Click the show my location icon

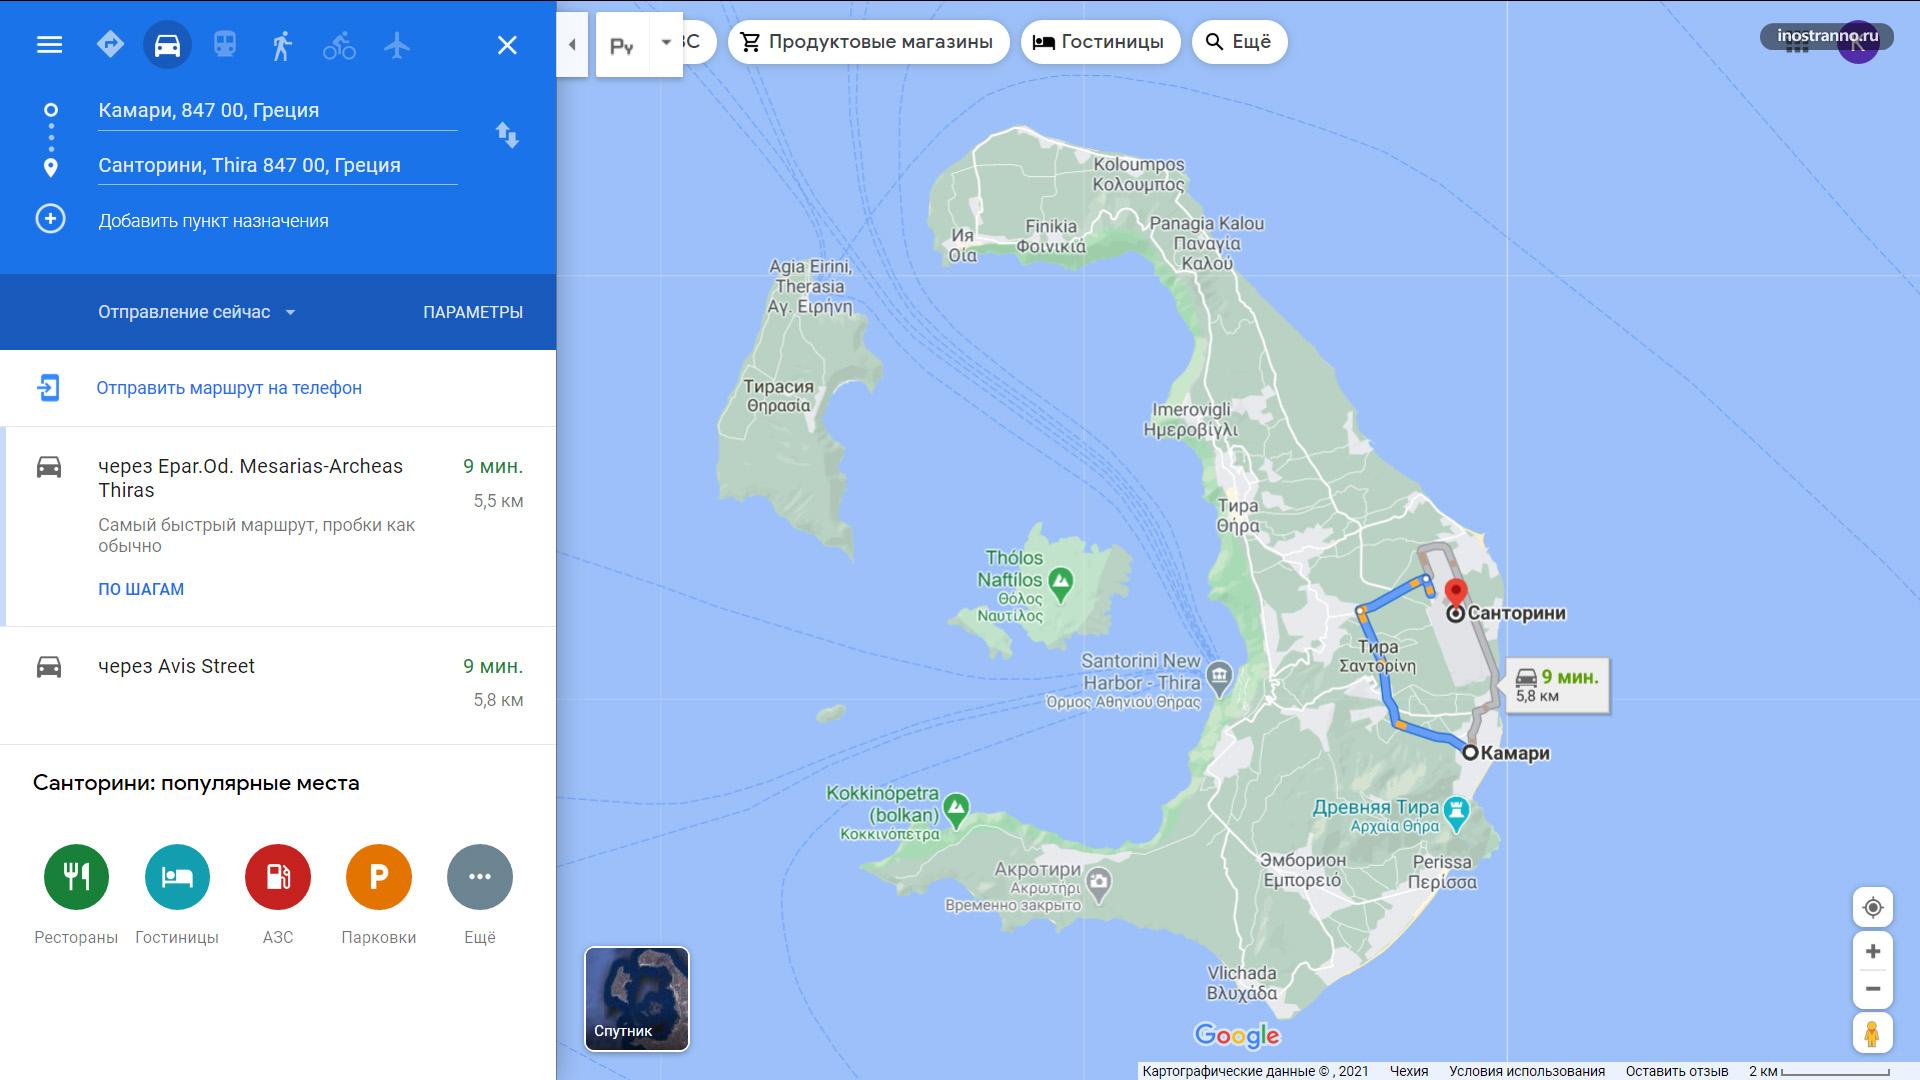[1873, 907]
